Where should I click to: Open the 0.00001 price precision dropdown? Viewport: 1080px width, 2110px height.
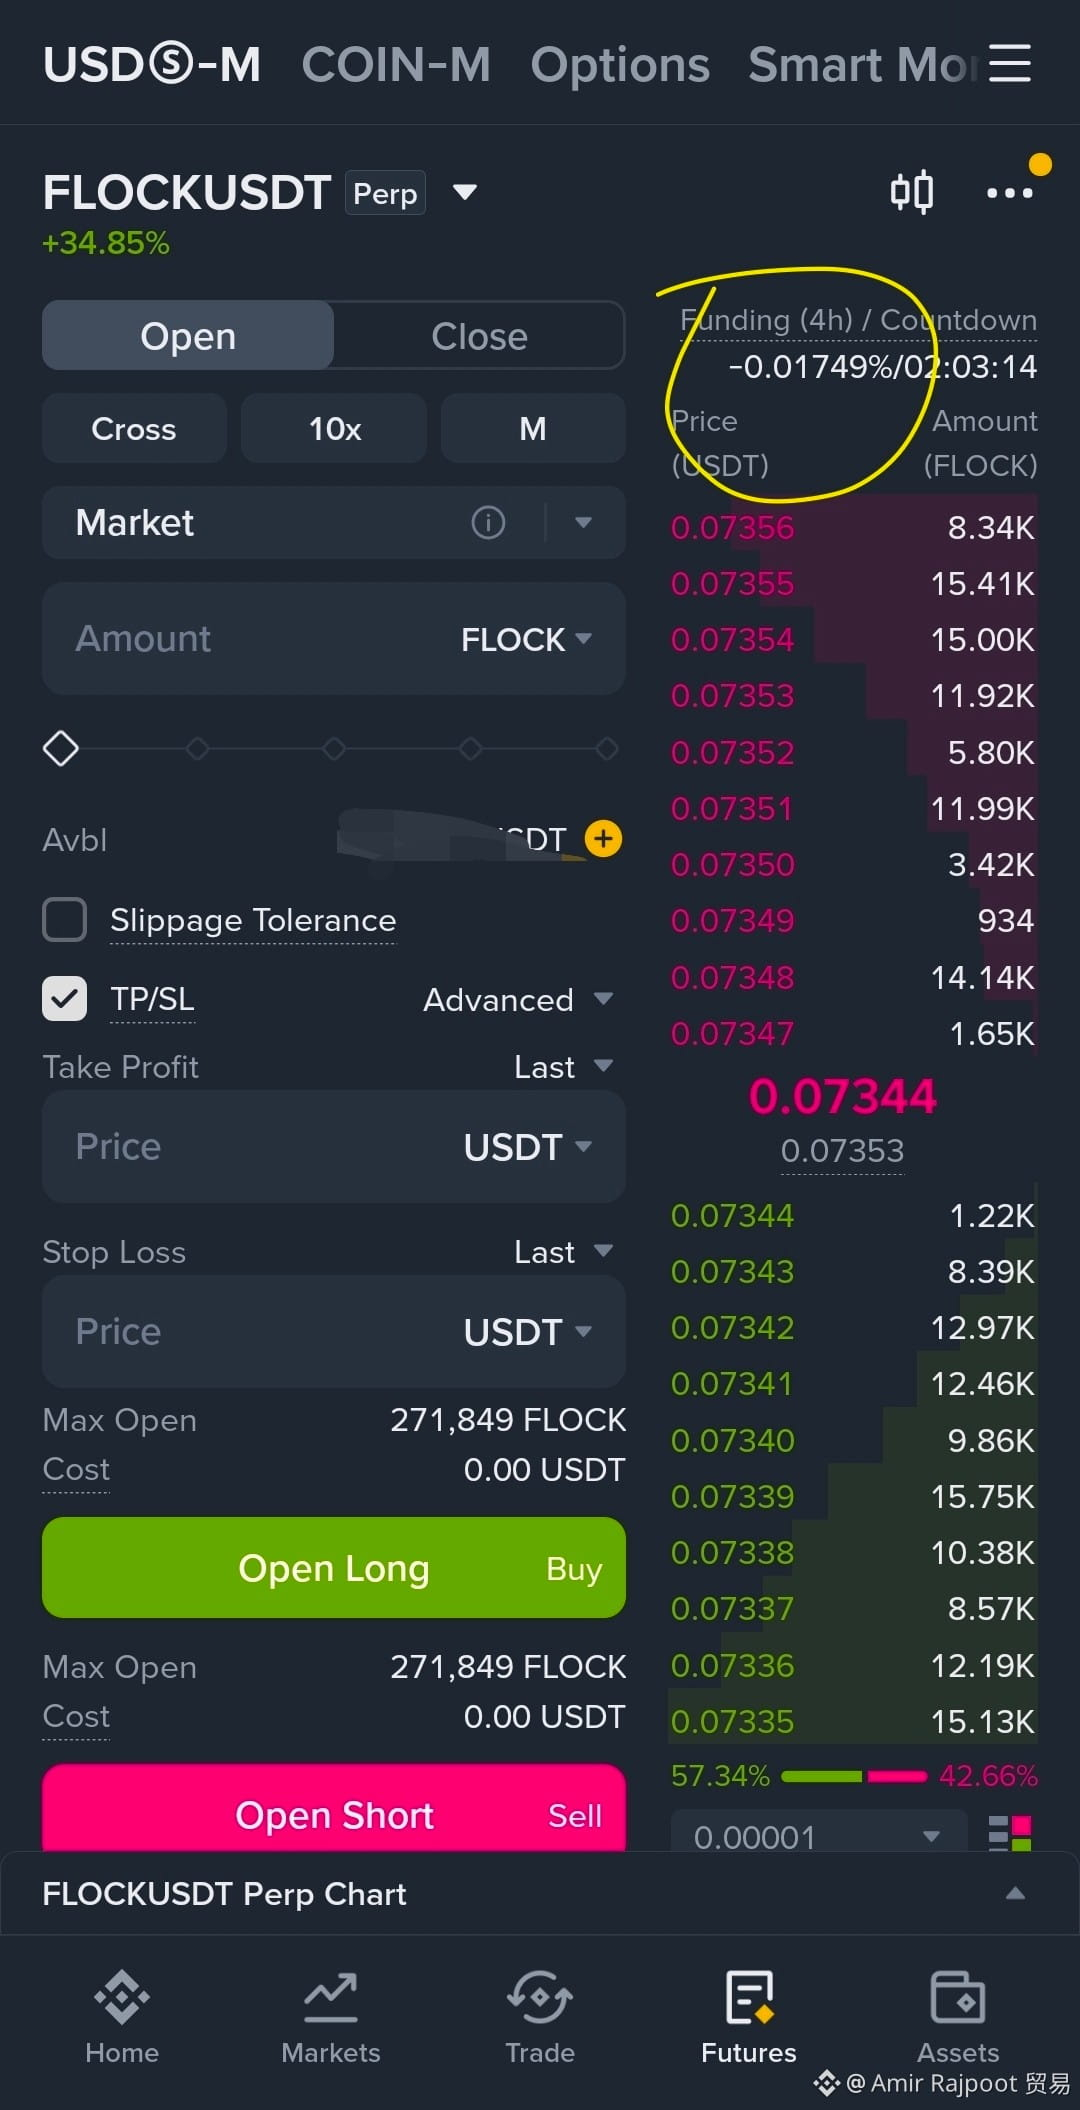coord(818,1836)
